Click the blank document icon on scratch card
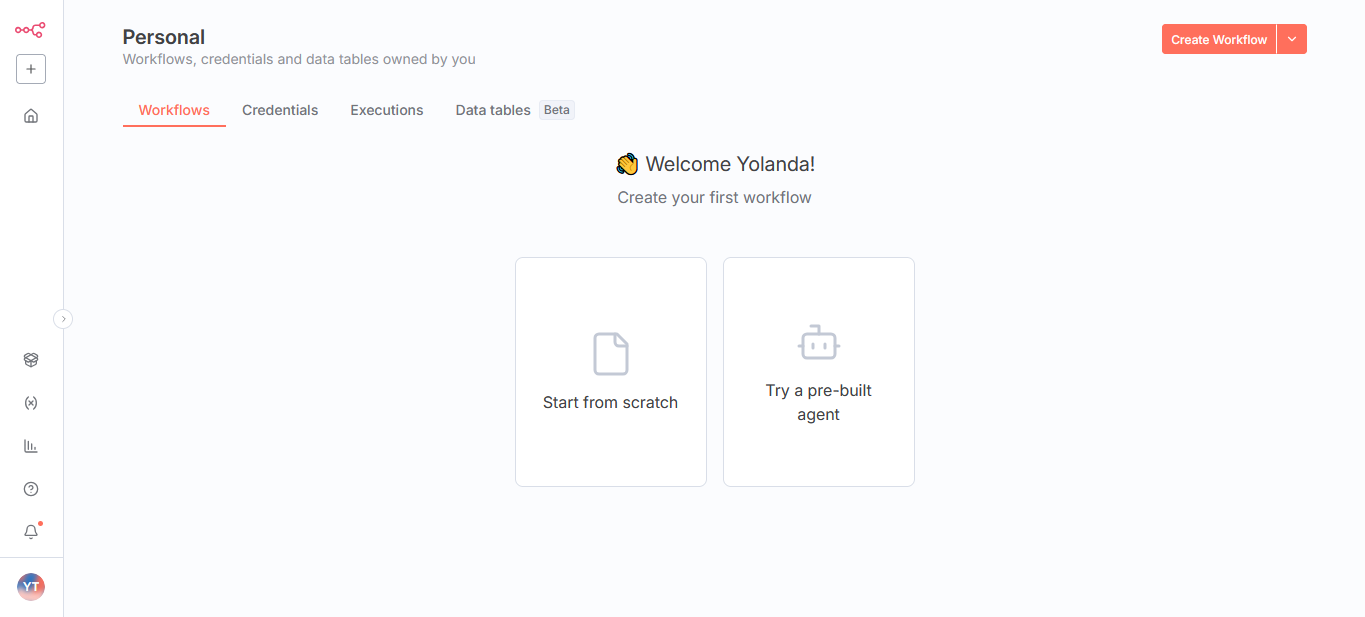Viewport: 1365px width, 617px height. click(611, 354)
